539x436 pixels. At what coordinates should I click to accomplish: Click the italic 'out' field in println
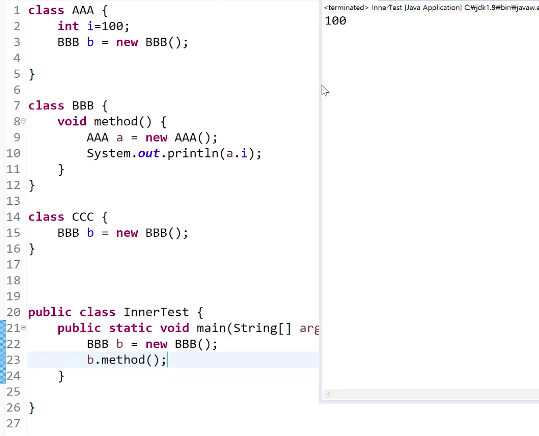point(148,153)
